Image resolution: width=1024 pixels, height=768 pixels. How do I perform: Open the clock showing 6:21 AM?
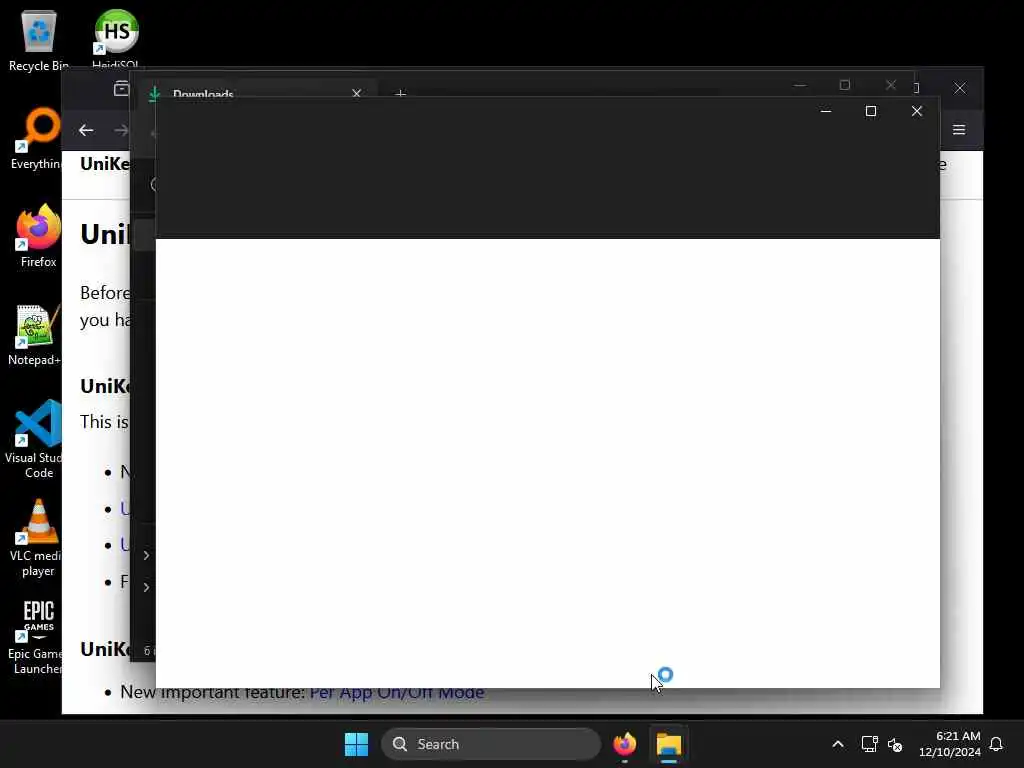tap(950, 744)
